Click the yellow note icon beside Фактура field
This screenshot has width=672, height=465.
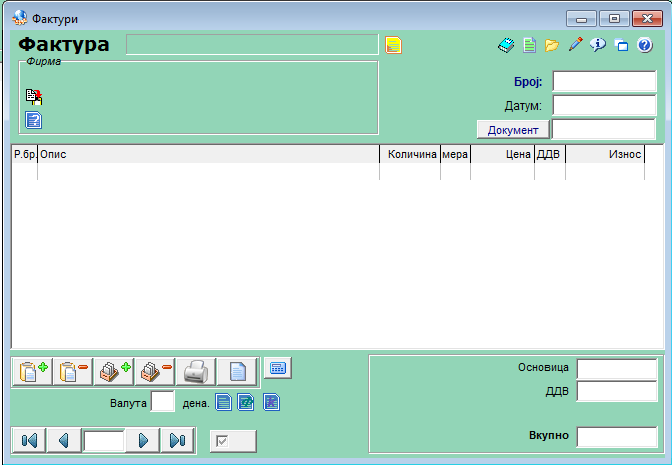click(393, 45)
